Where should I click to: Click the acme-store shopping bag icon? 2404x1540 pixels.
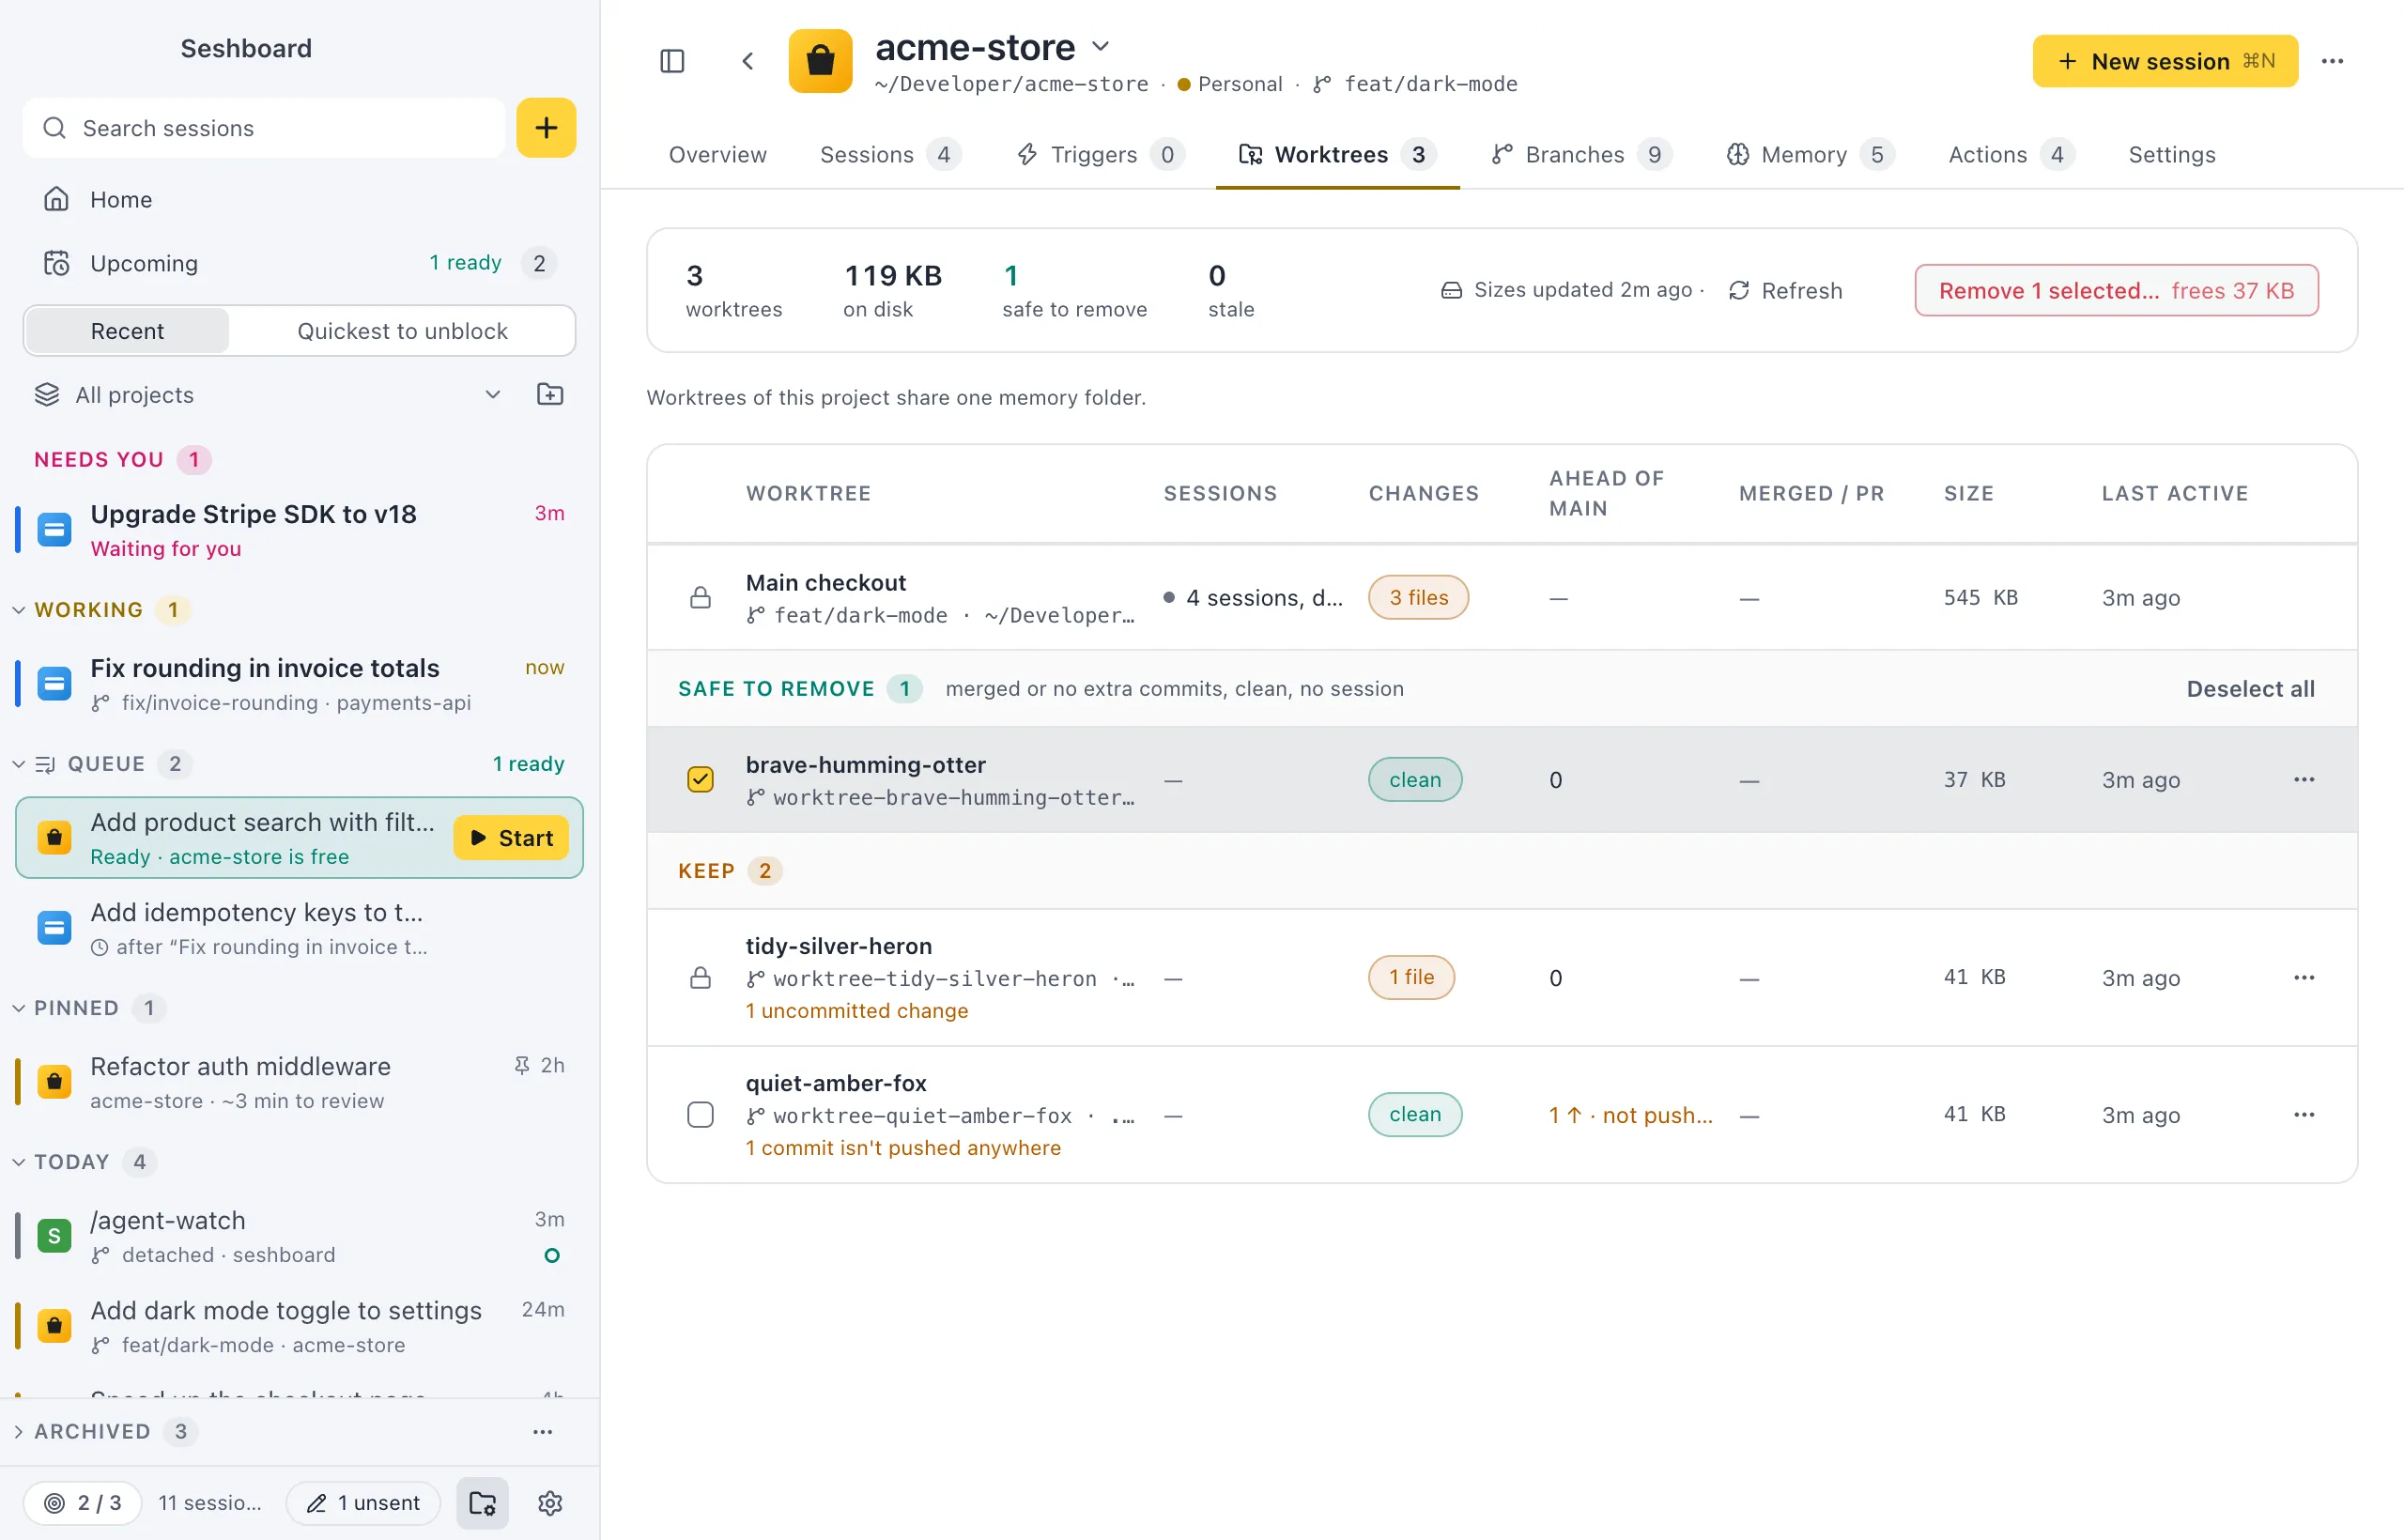tap(820, 61)
